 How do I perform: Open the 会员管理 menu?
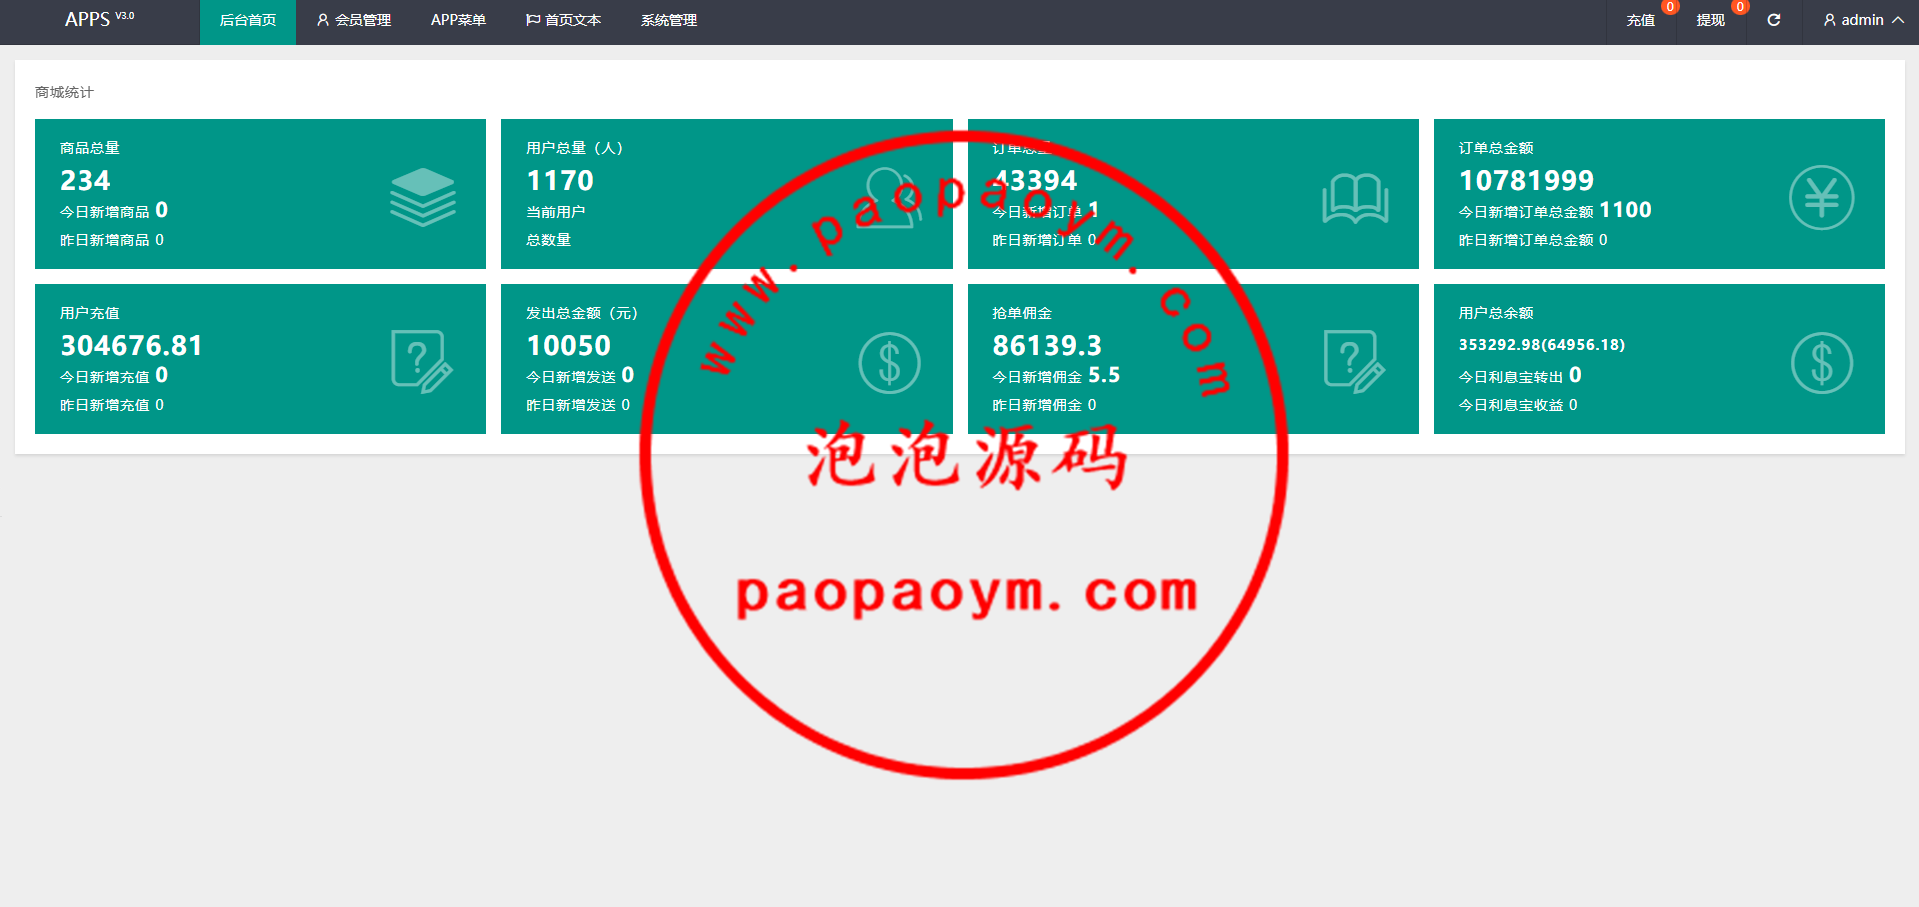(353, 20)
